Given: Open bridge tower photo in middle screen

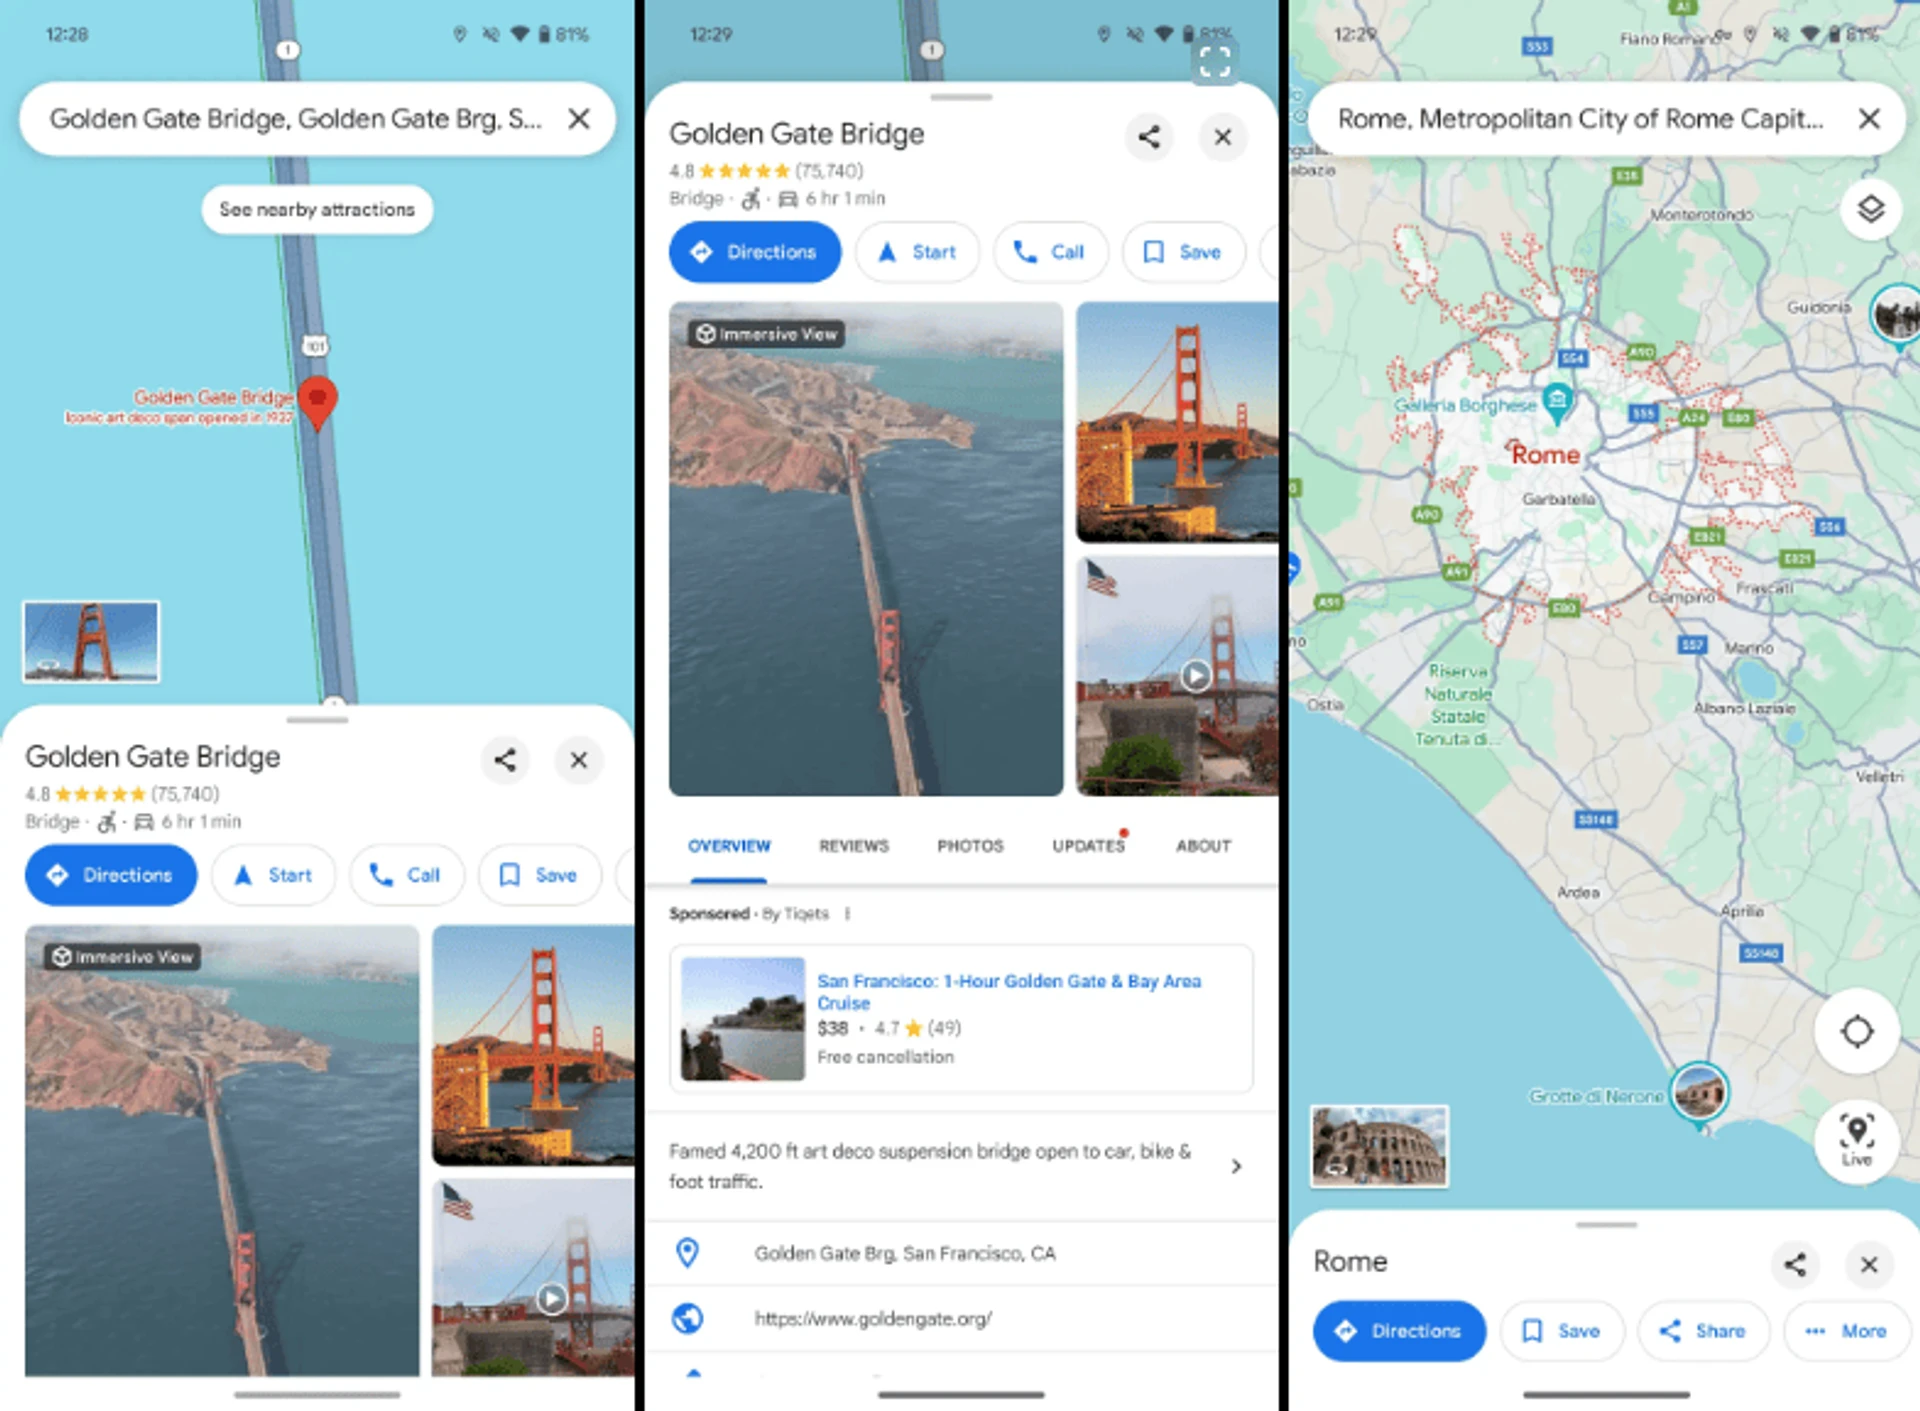Looking at the screenshot, I should (x=1177, y=422).
